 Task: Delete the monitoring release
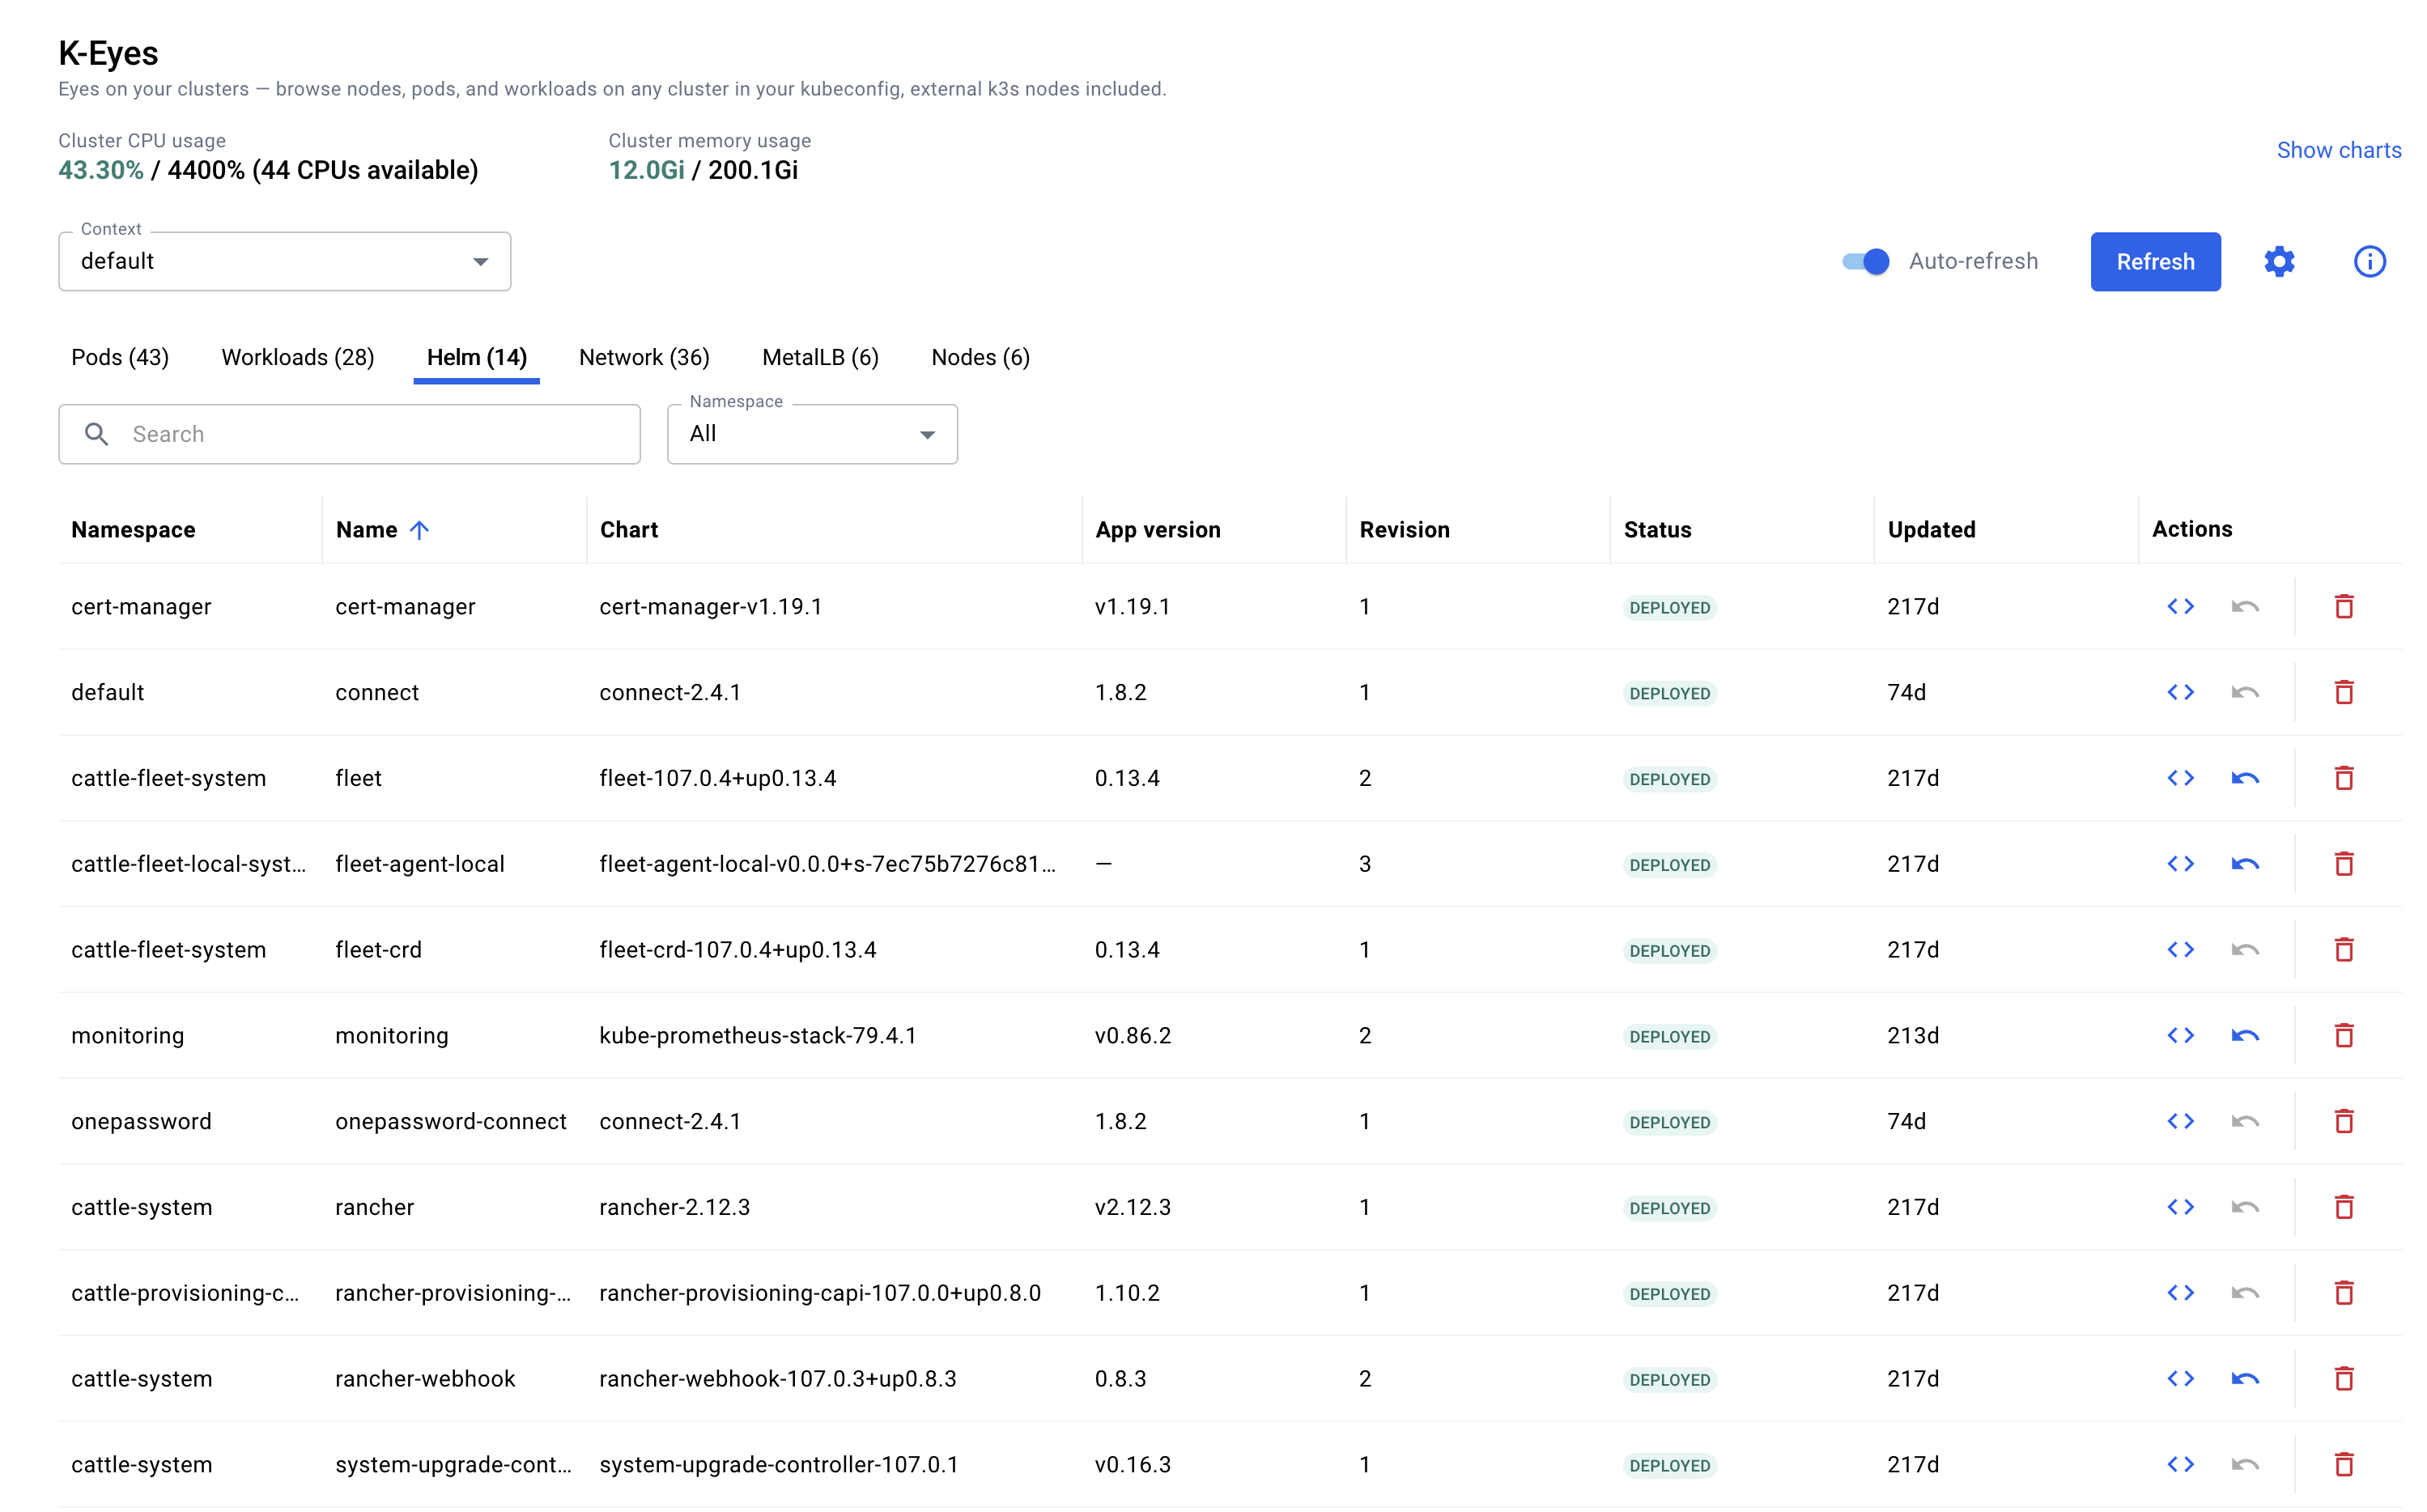coord(2343,1035)
